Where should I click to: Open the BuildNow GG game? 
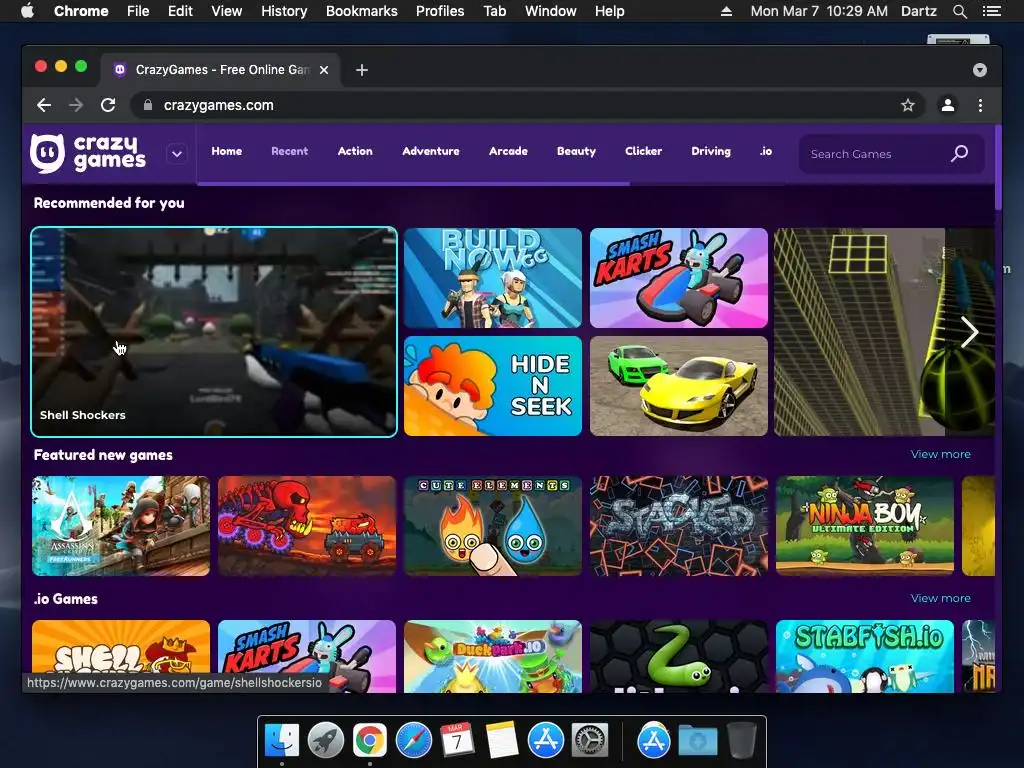tap(492, 278)
